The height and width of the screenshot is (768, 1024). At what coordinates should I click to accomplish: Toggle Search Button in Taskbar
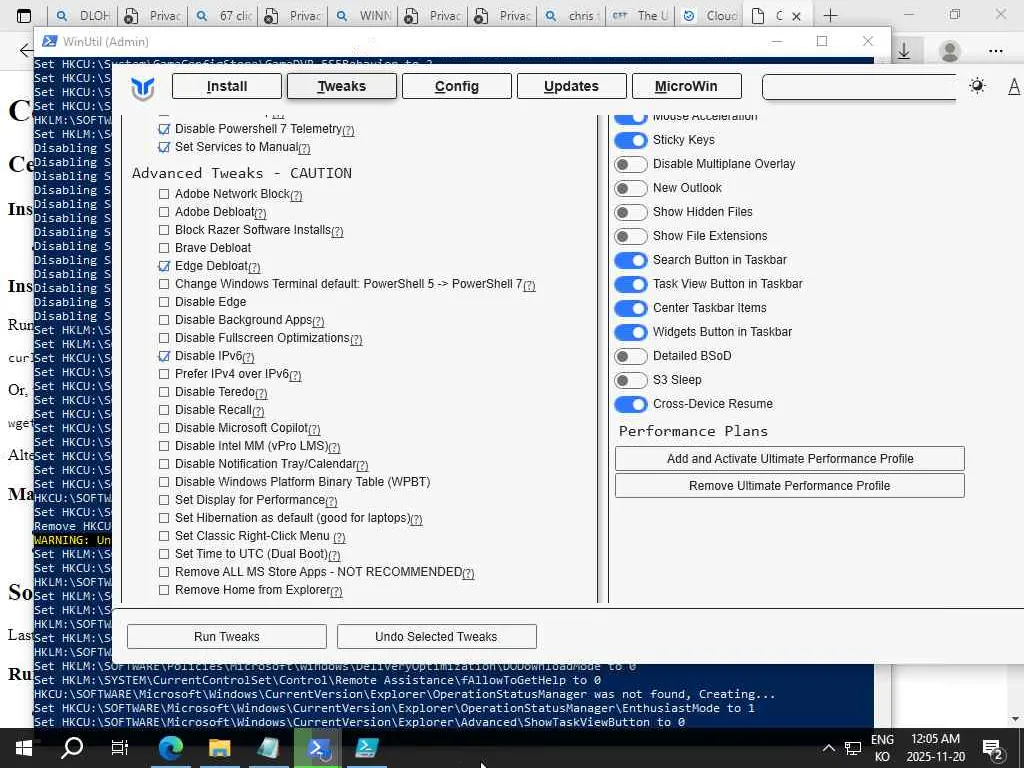tap(631, 260)
